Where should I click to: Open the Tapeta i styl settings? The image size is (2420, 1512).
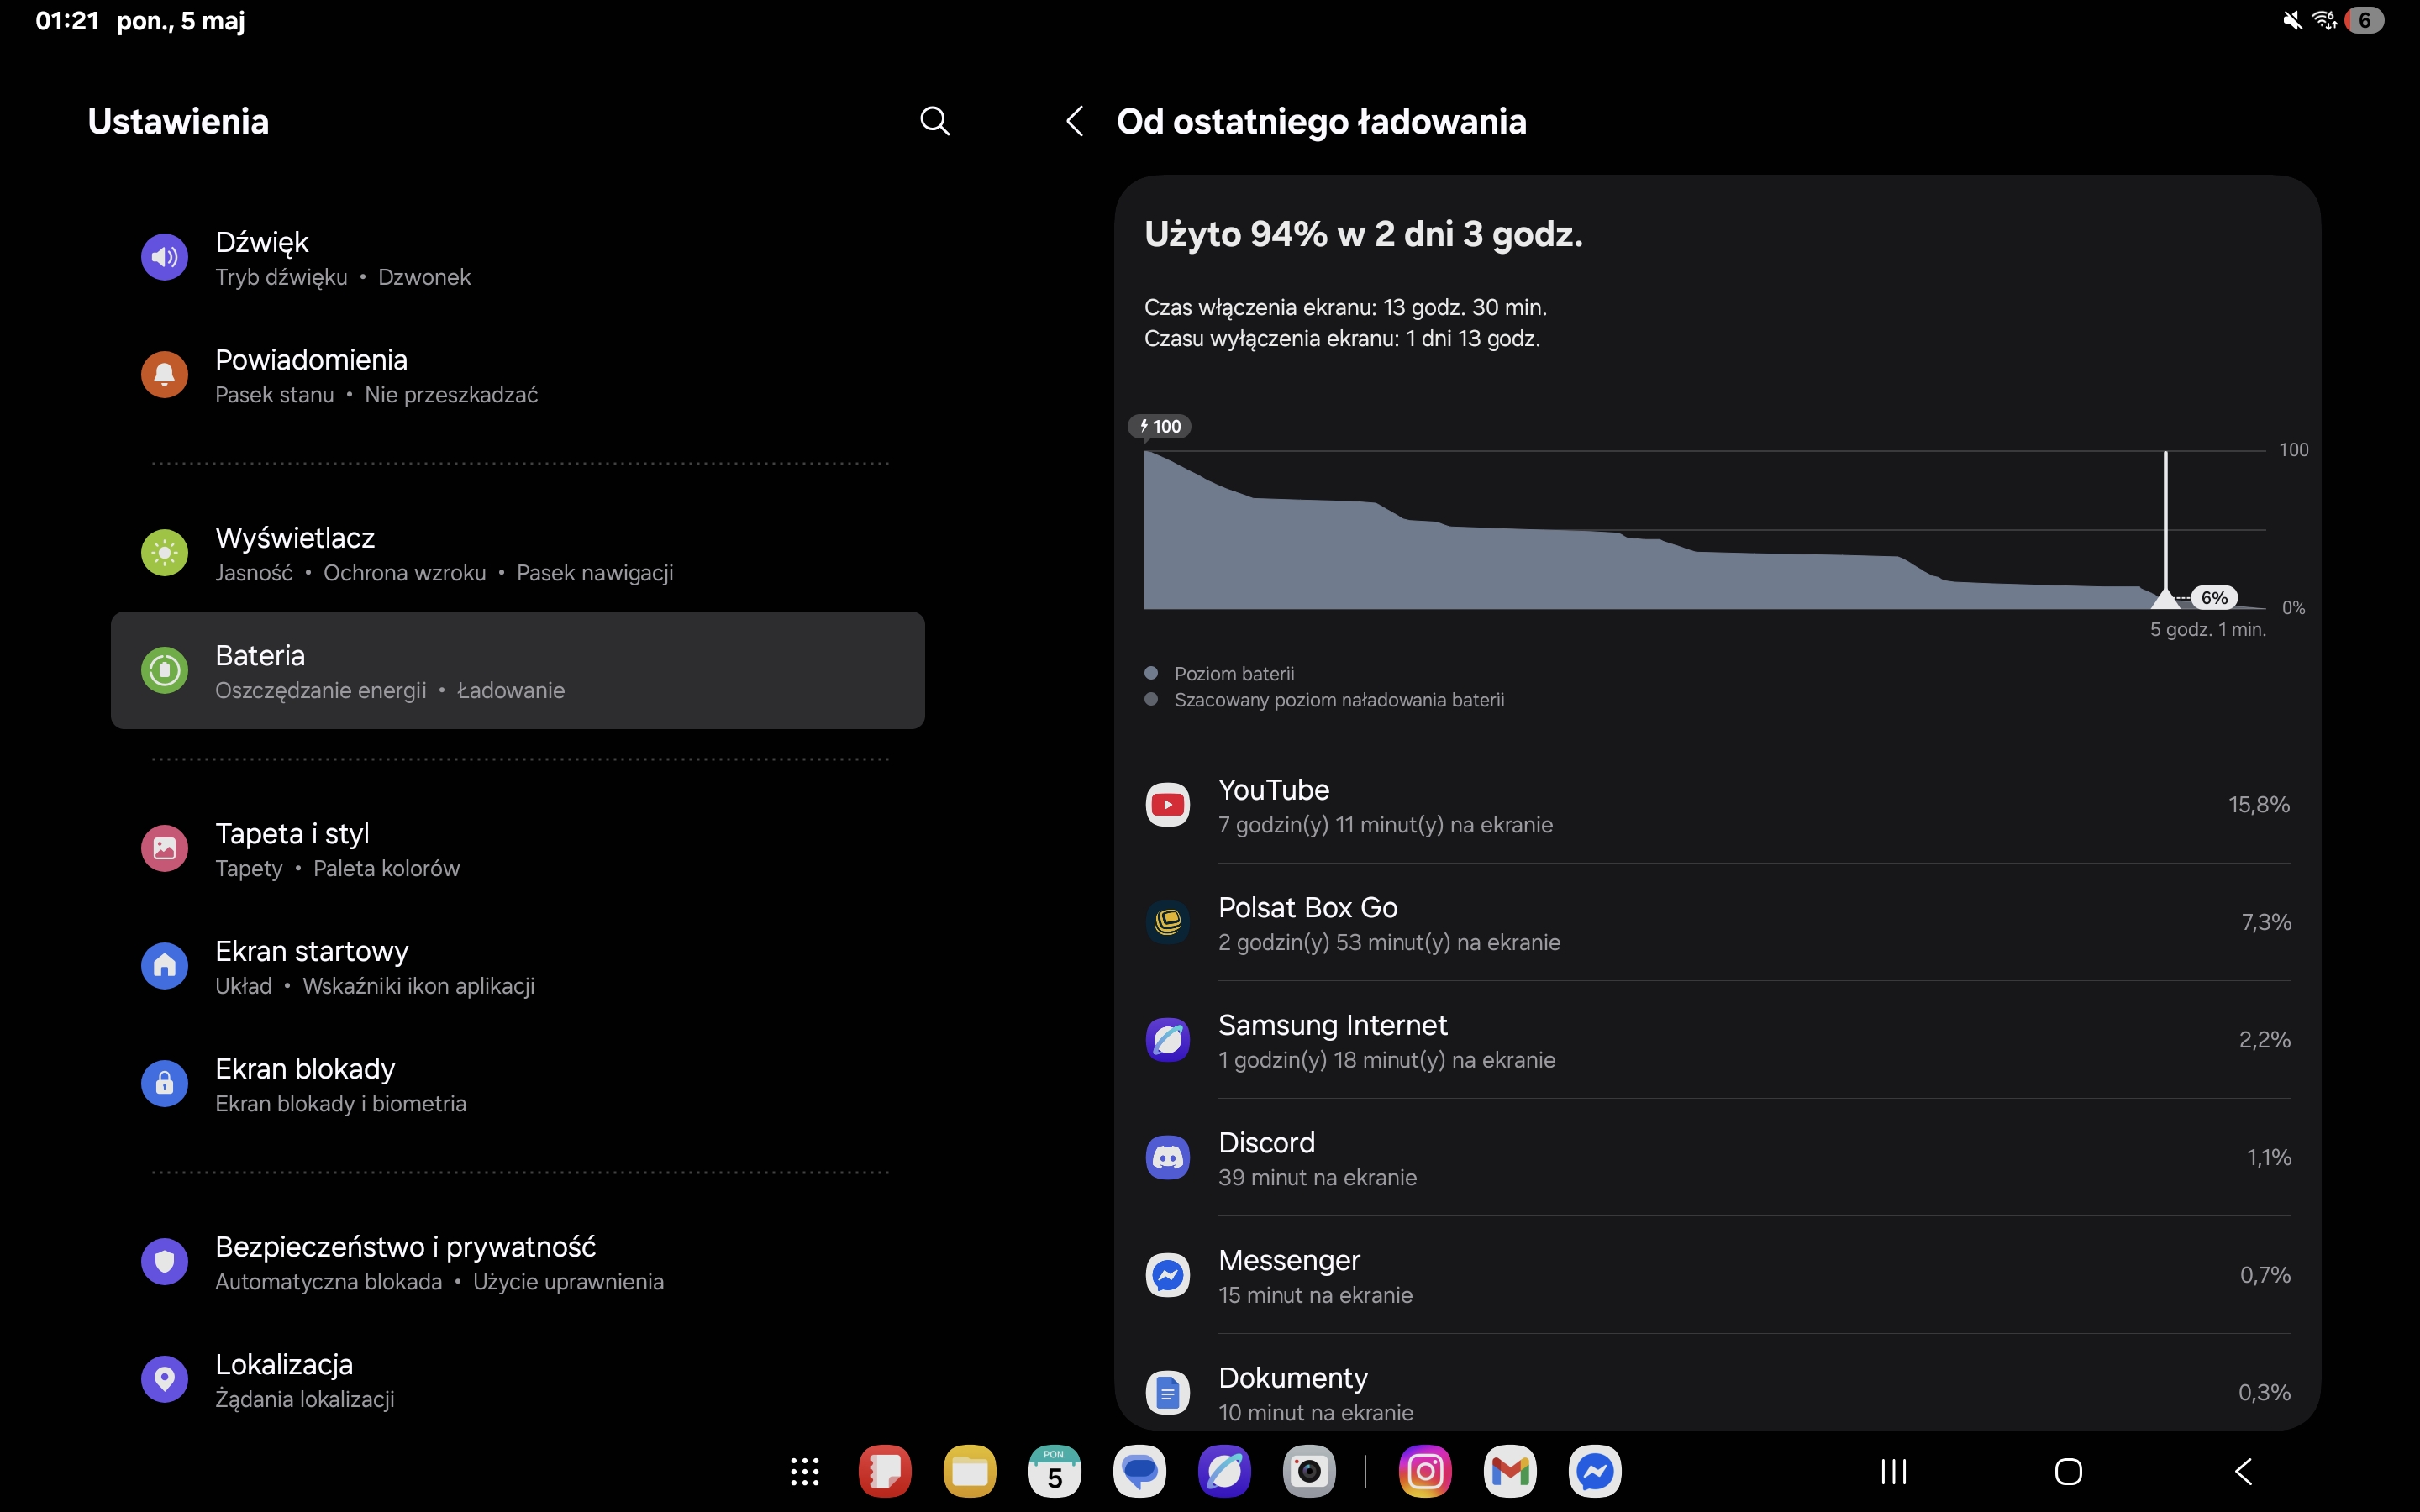tap(518, 849)
